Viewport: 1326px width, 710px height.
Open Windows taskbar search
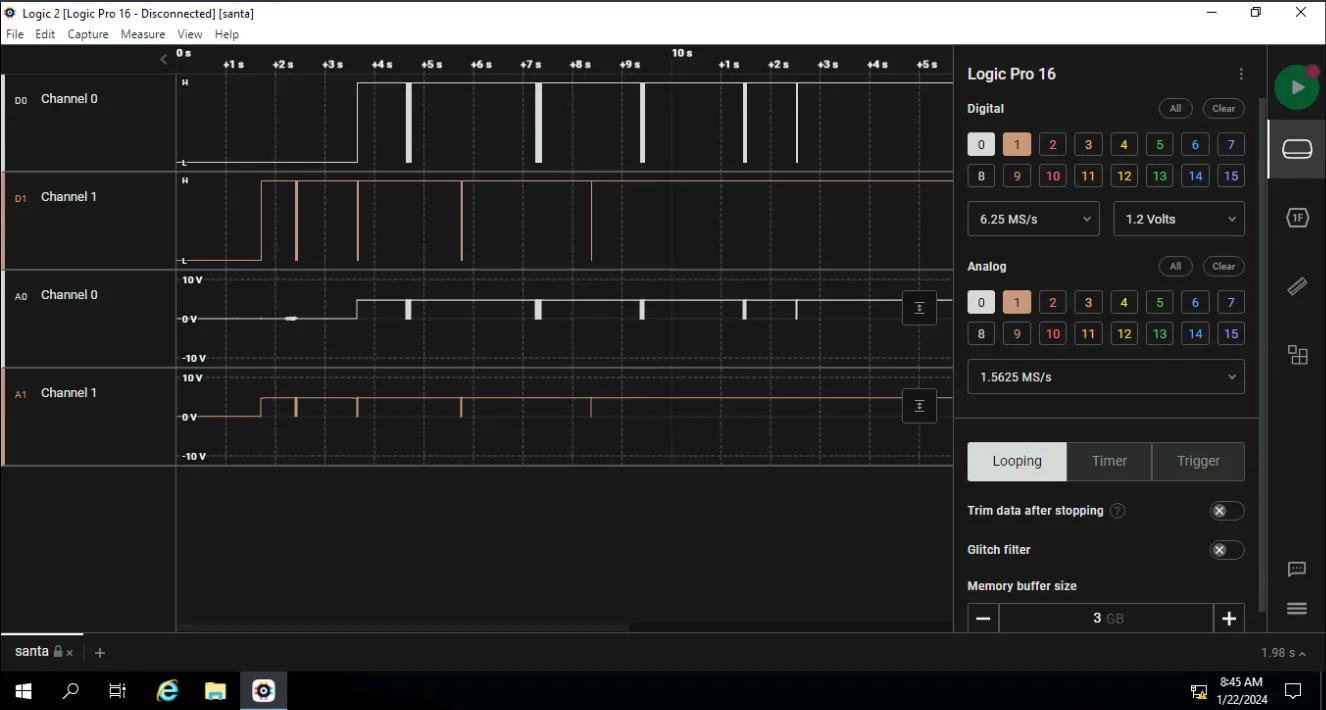tap(70, 691)
